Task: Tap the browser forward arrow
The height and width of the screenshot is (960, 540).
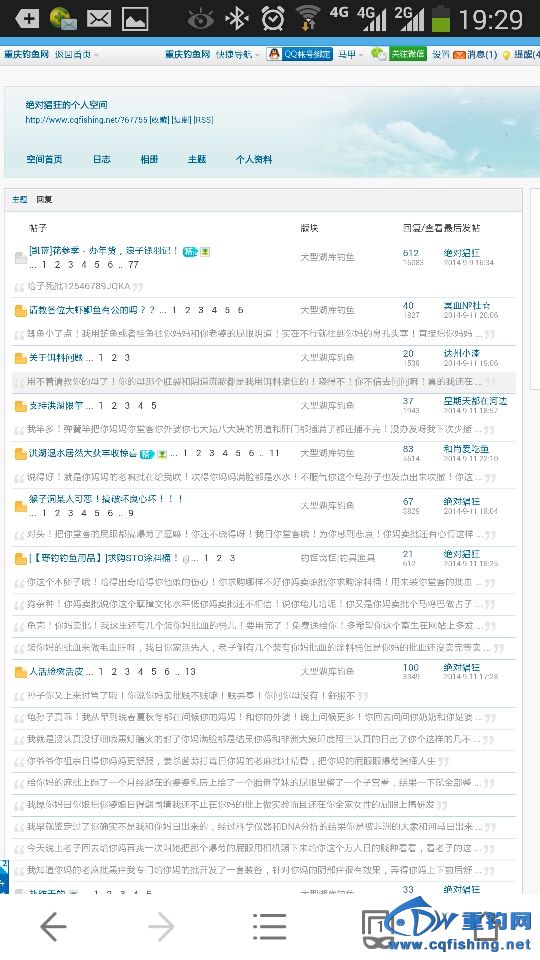Action: [x=162, y=928]
